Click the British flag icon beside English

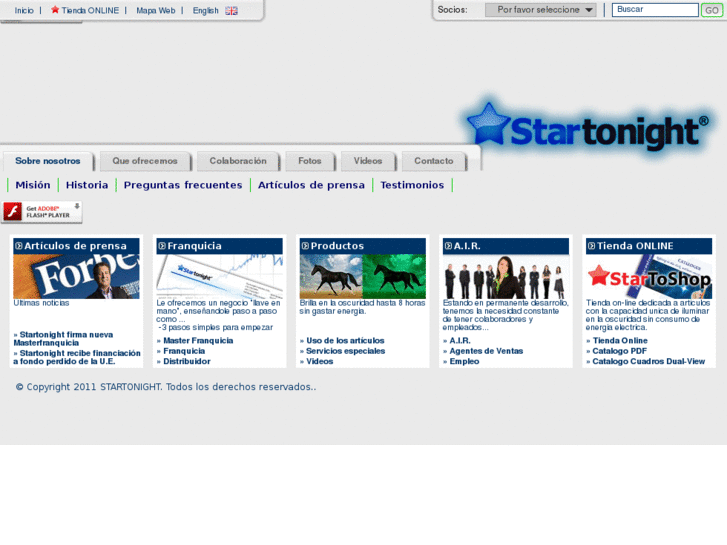point(231,11)
